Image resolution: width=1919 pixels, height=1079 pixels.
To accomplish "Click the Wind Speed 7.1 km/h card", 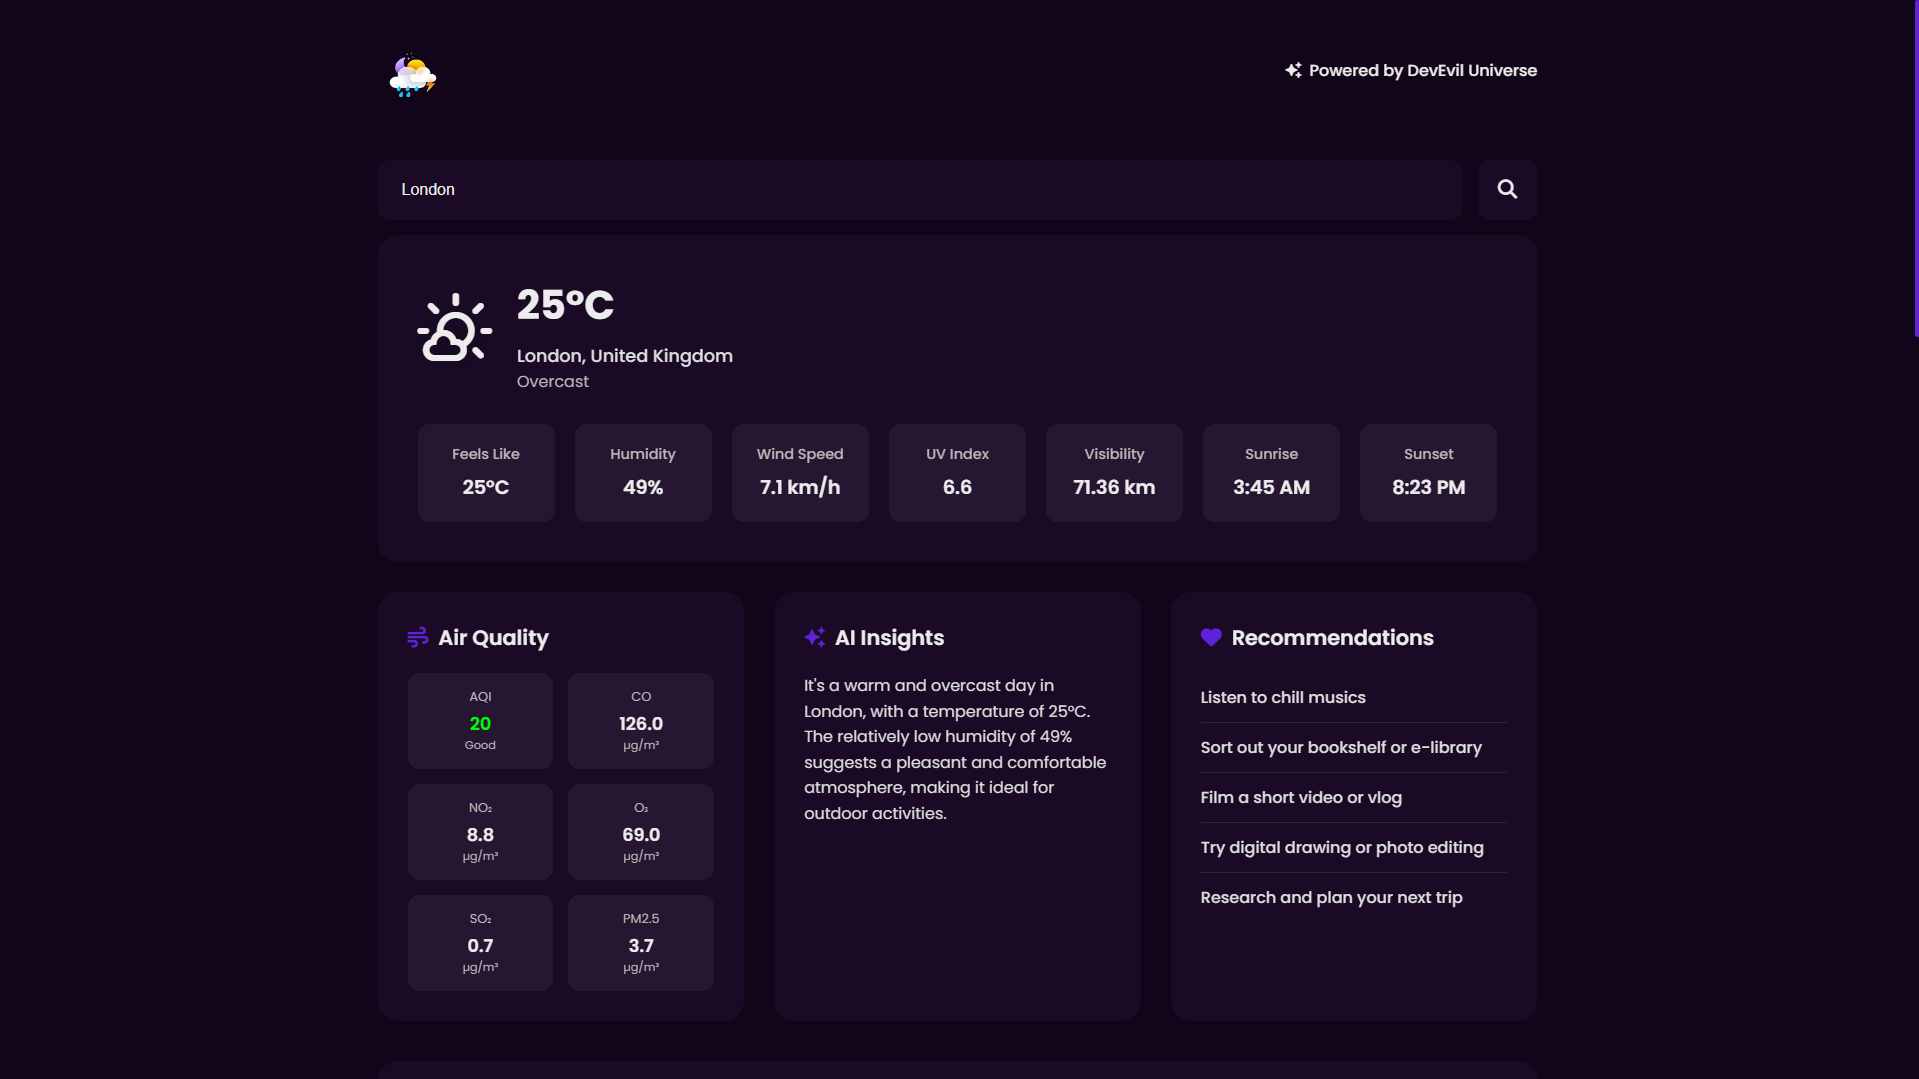I will (x=800, y=473).
